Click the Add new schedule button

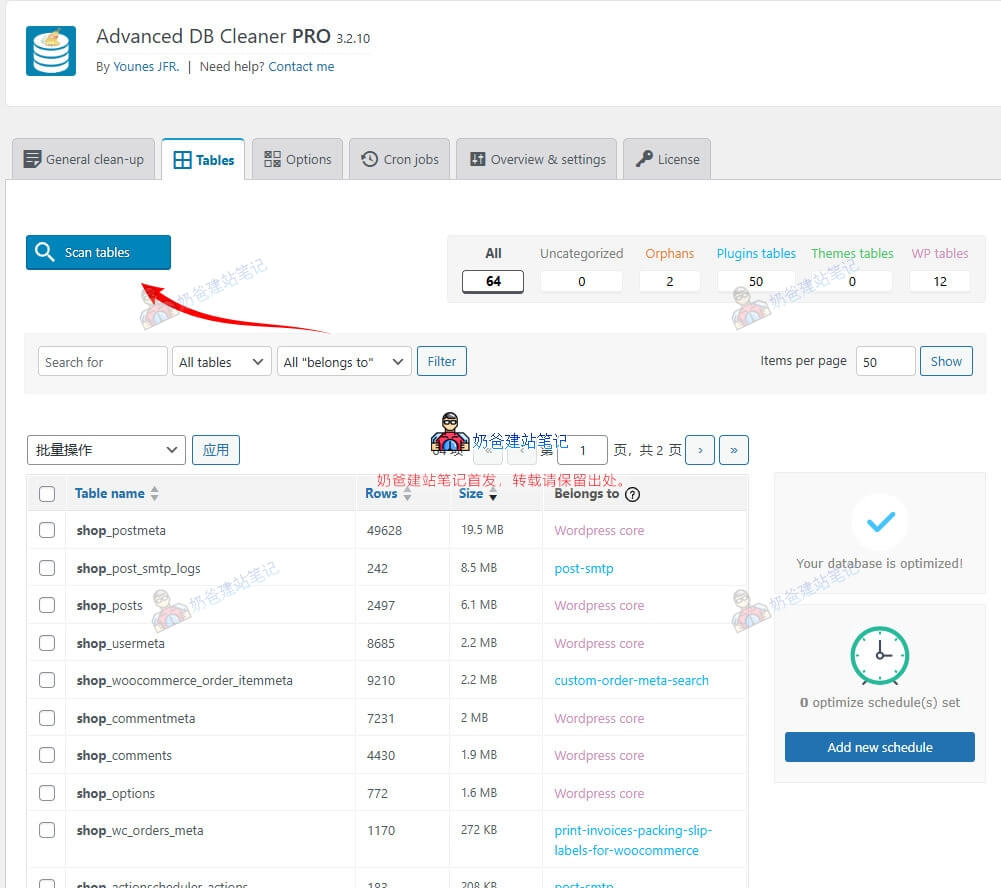coord(879,747)
